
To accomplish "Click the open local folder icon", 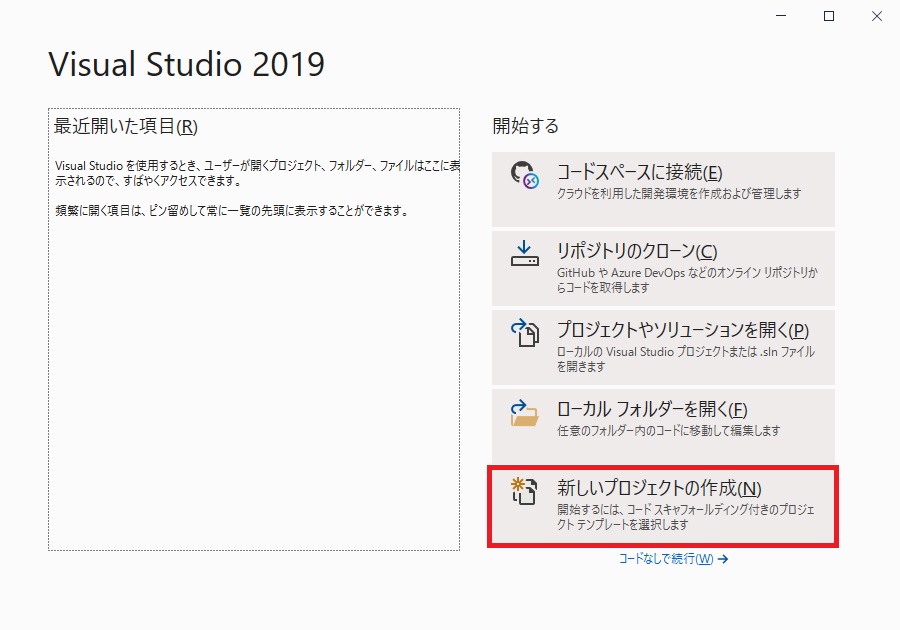I will [525, 413].
